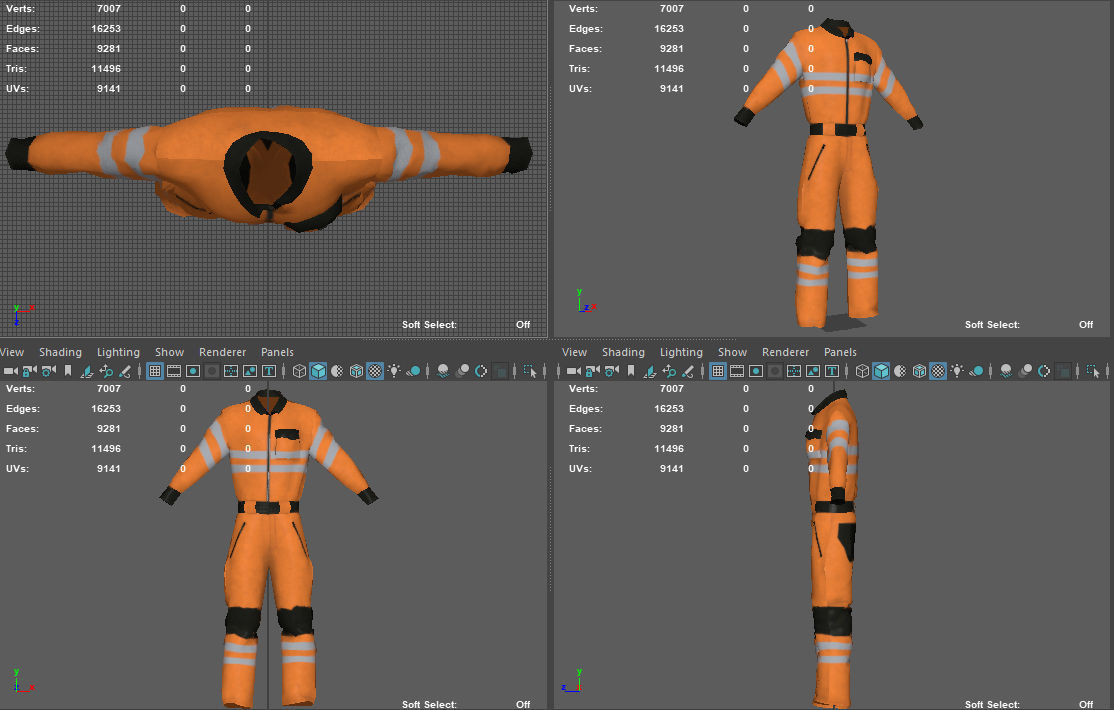This screenshot has width=1114, height=710.
Task: Toggle Safe Title in side-view panel toolbar
Action: 832,371
